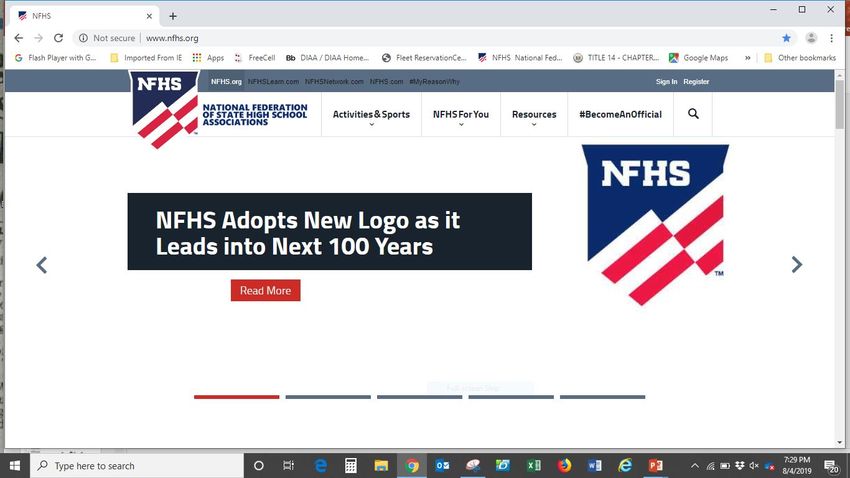Open Internet Explorer from the taskbar
850x478 pixels.
[x=625, y=466]
